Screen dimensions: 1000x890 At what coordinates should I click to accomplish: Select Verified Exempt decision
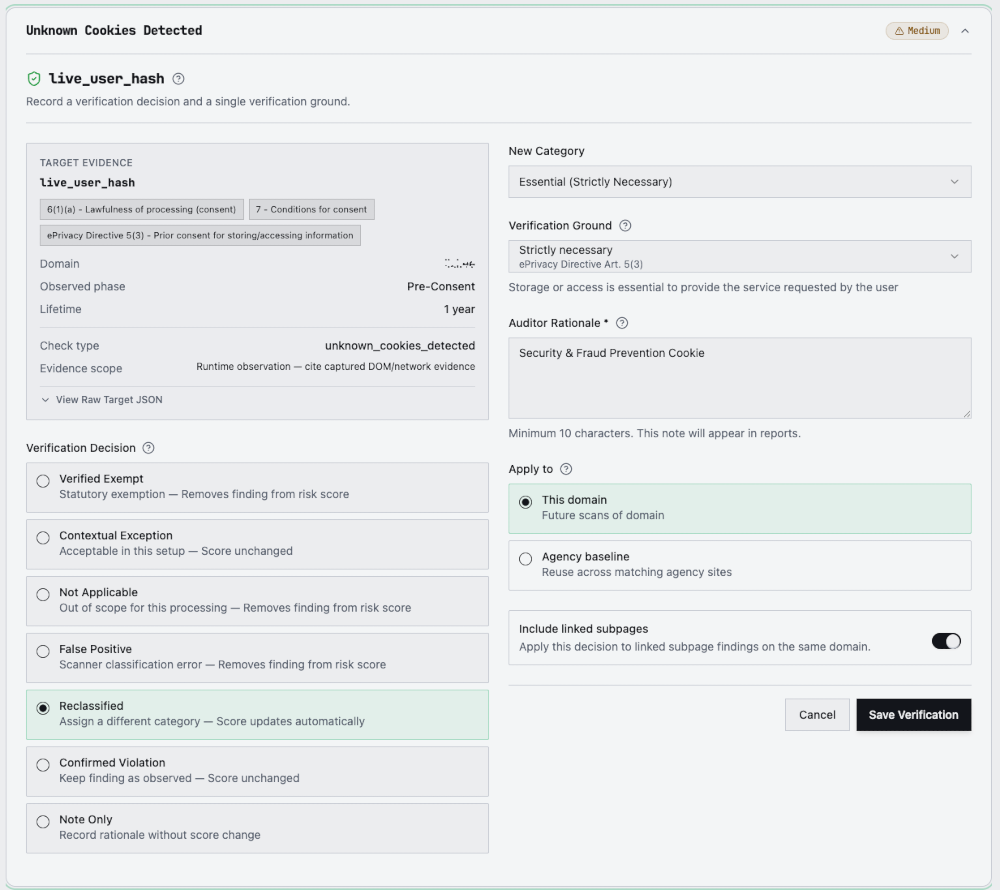257,487
